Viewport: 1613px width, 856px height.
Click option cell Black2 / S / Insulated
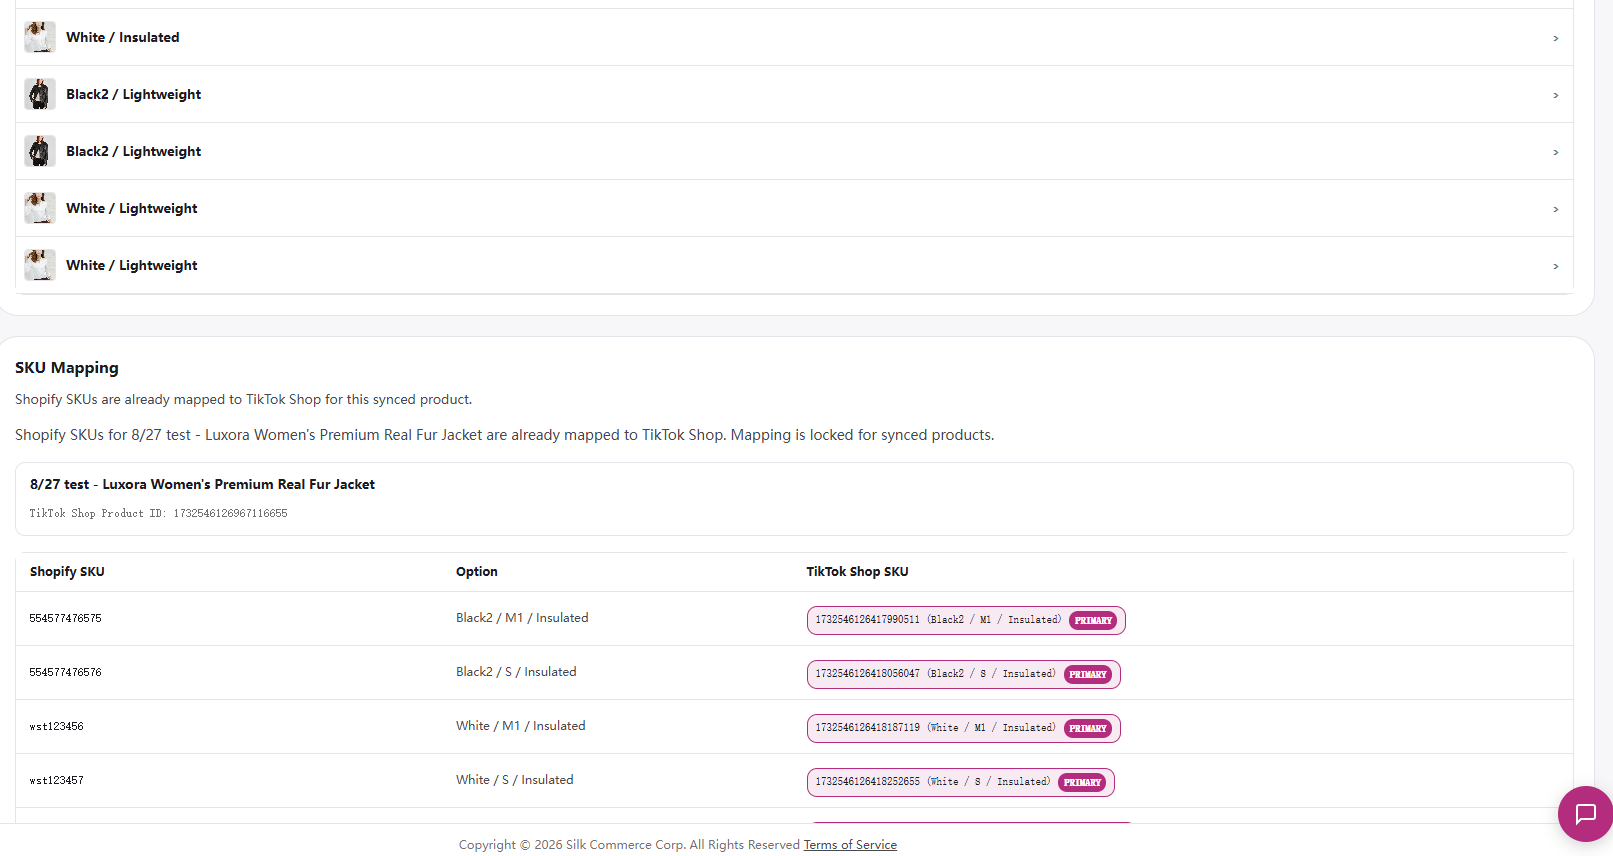516,672
